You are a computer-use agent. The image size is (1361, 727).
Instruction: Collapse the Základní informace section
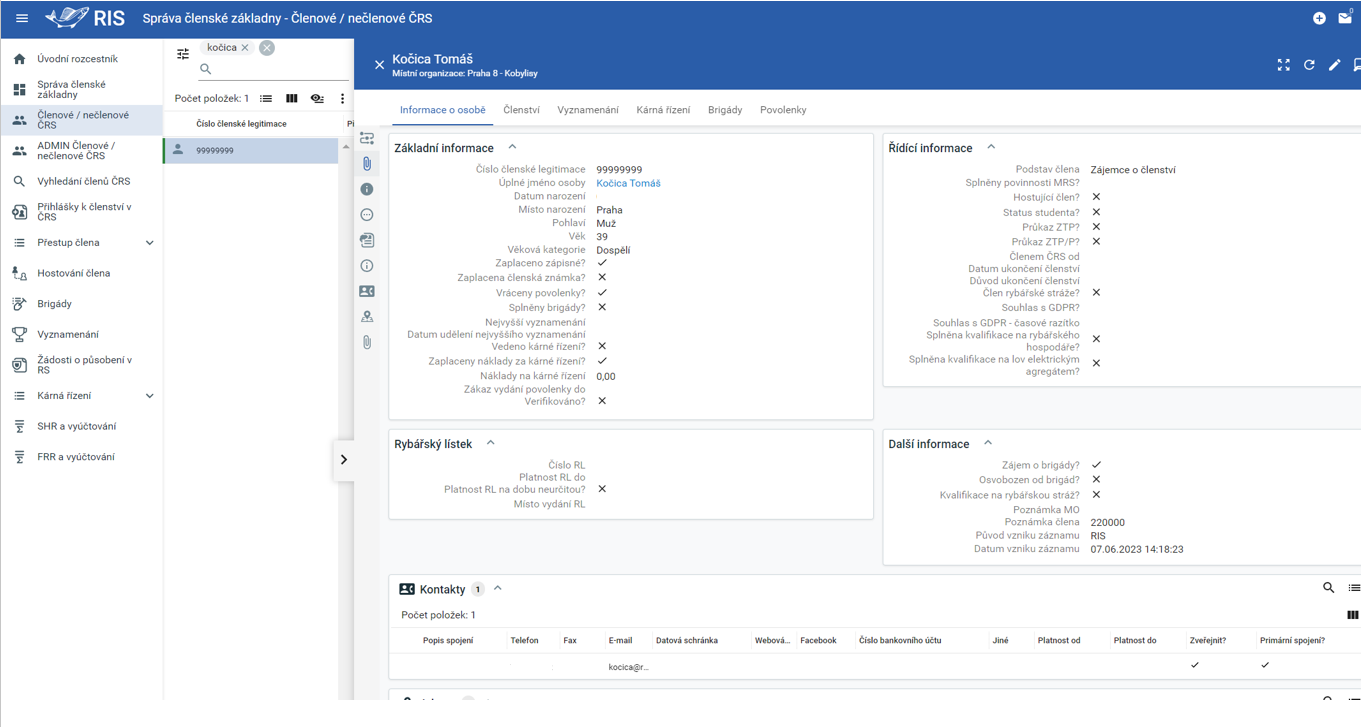click(512, 147)
